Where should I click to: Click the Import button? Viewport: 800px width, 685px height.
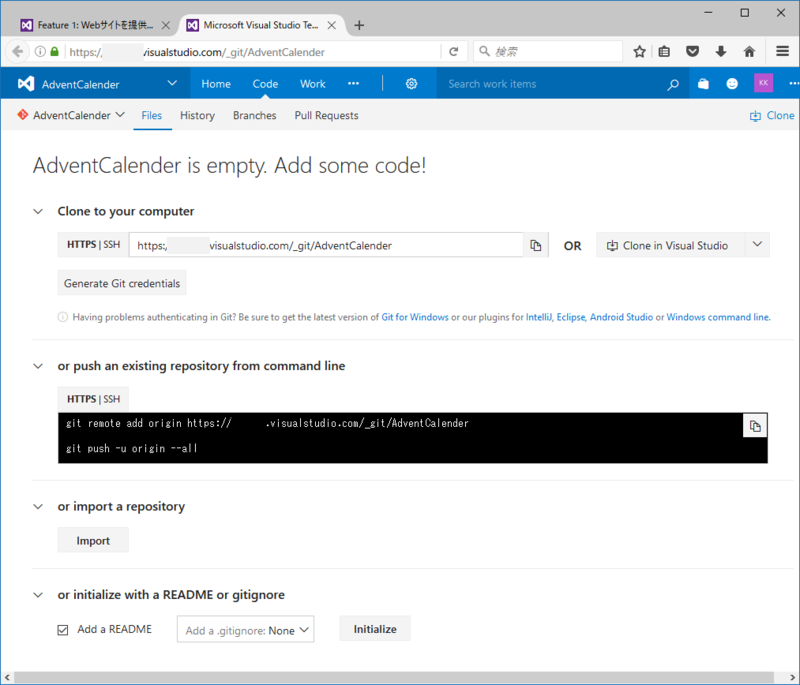93,541
